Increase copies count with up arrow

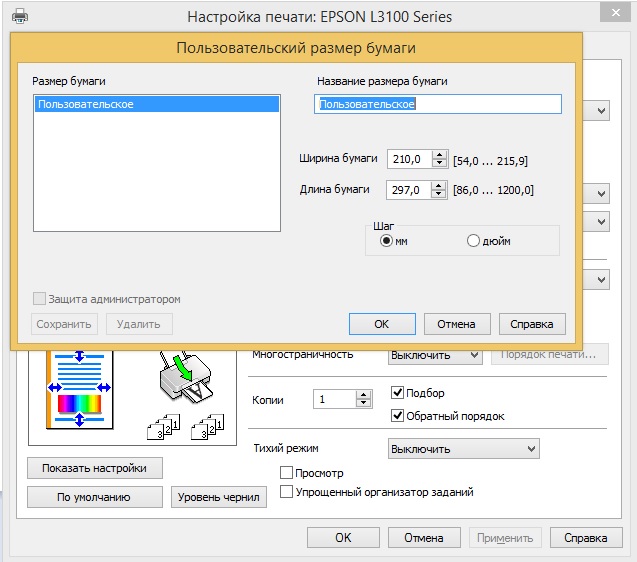[364, 395]
